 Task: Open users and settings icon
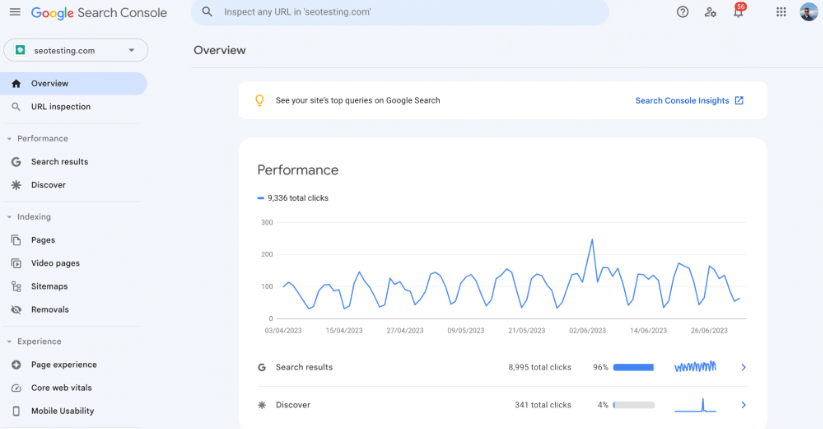click(710, 12)
